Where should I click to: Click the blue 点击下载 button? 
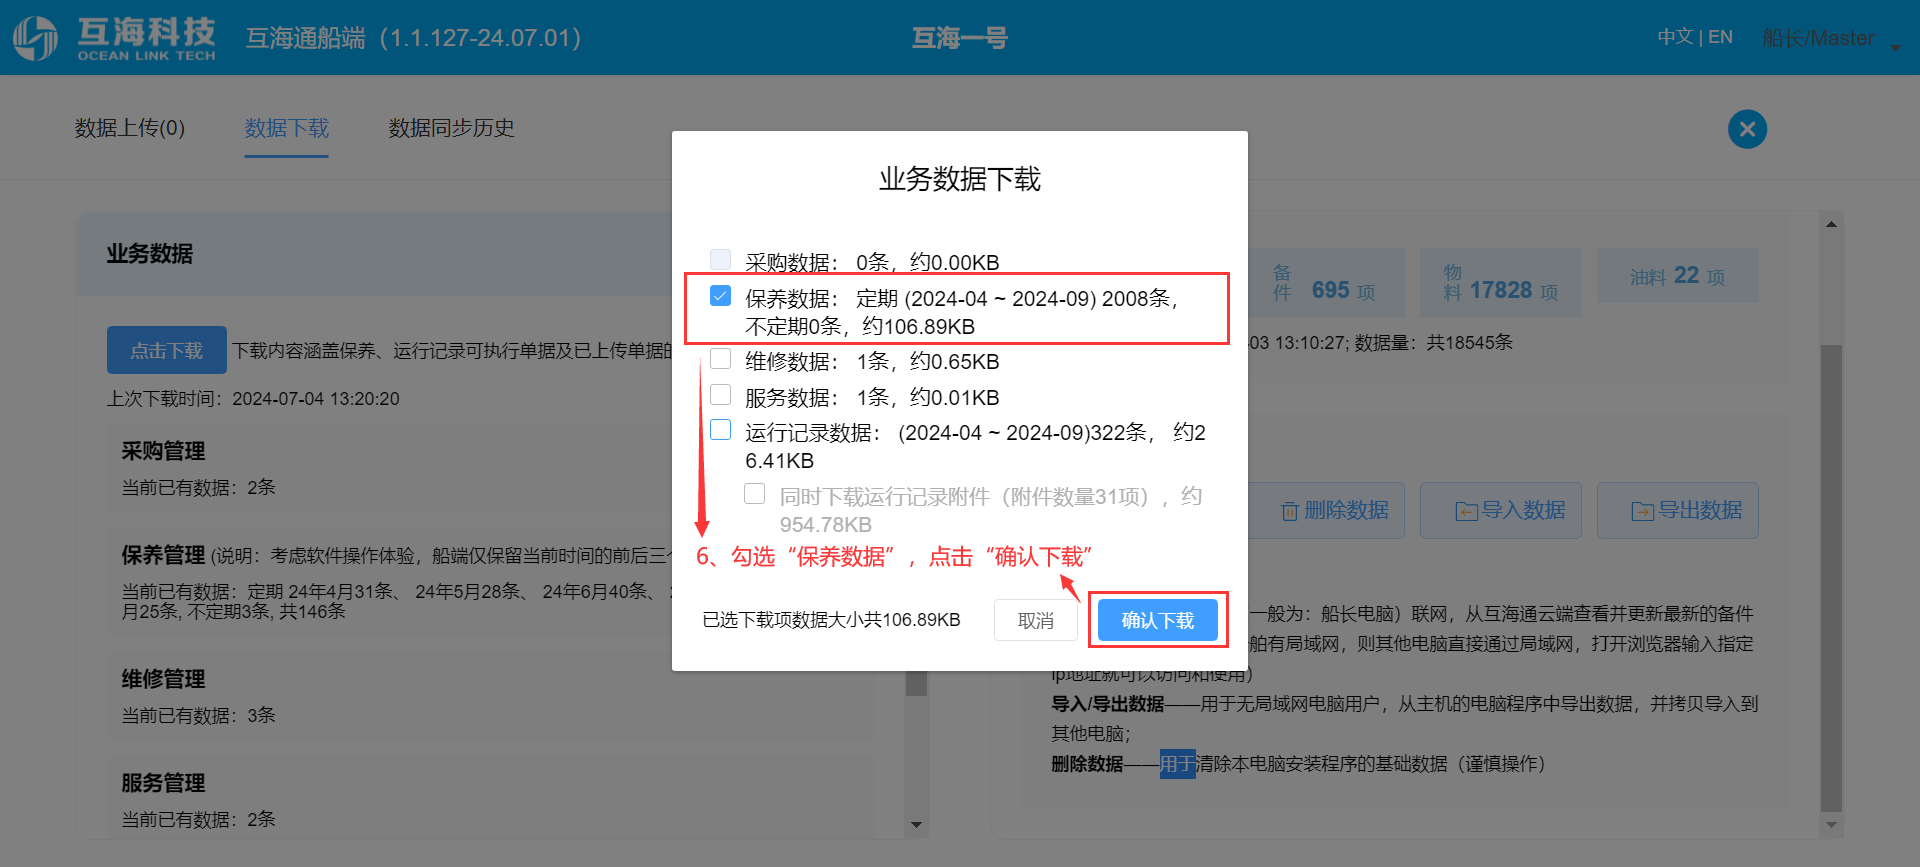167,350
